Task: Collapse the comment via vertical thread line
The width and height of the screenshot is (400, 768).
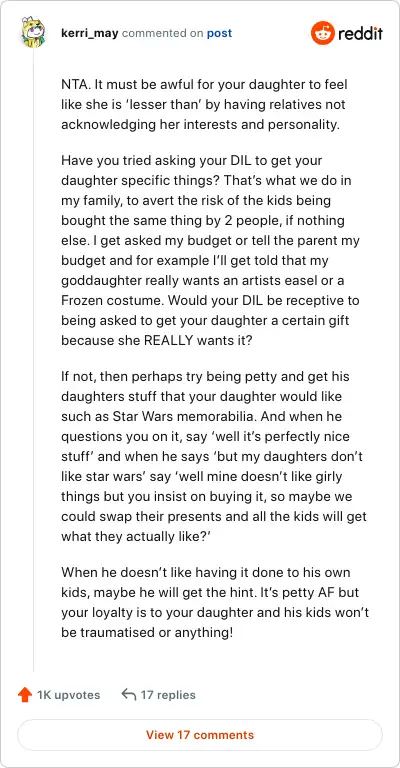Action: [33, 360]
